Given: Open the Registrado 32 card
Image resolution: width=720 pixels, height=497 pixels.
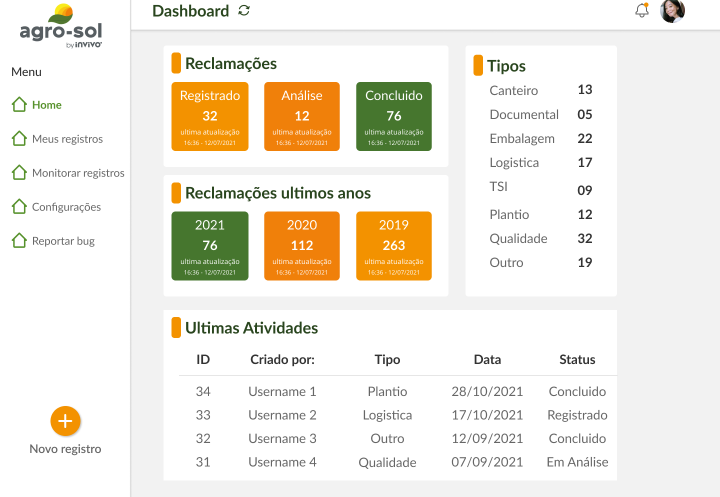Looking at the screenshot, I should [210, 116].
